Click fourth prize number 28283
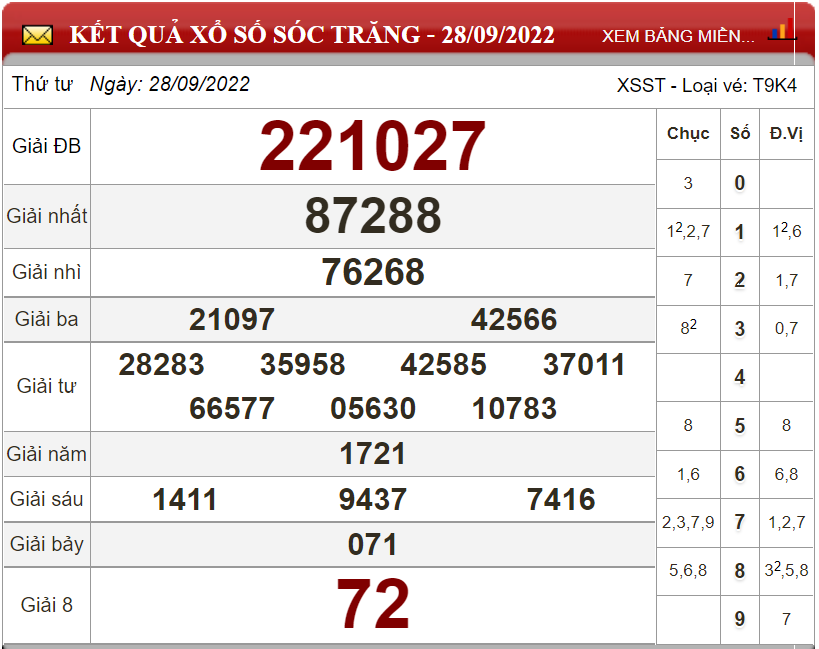Screen dimensions: 819x649 pos(161,365)
